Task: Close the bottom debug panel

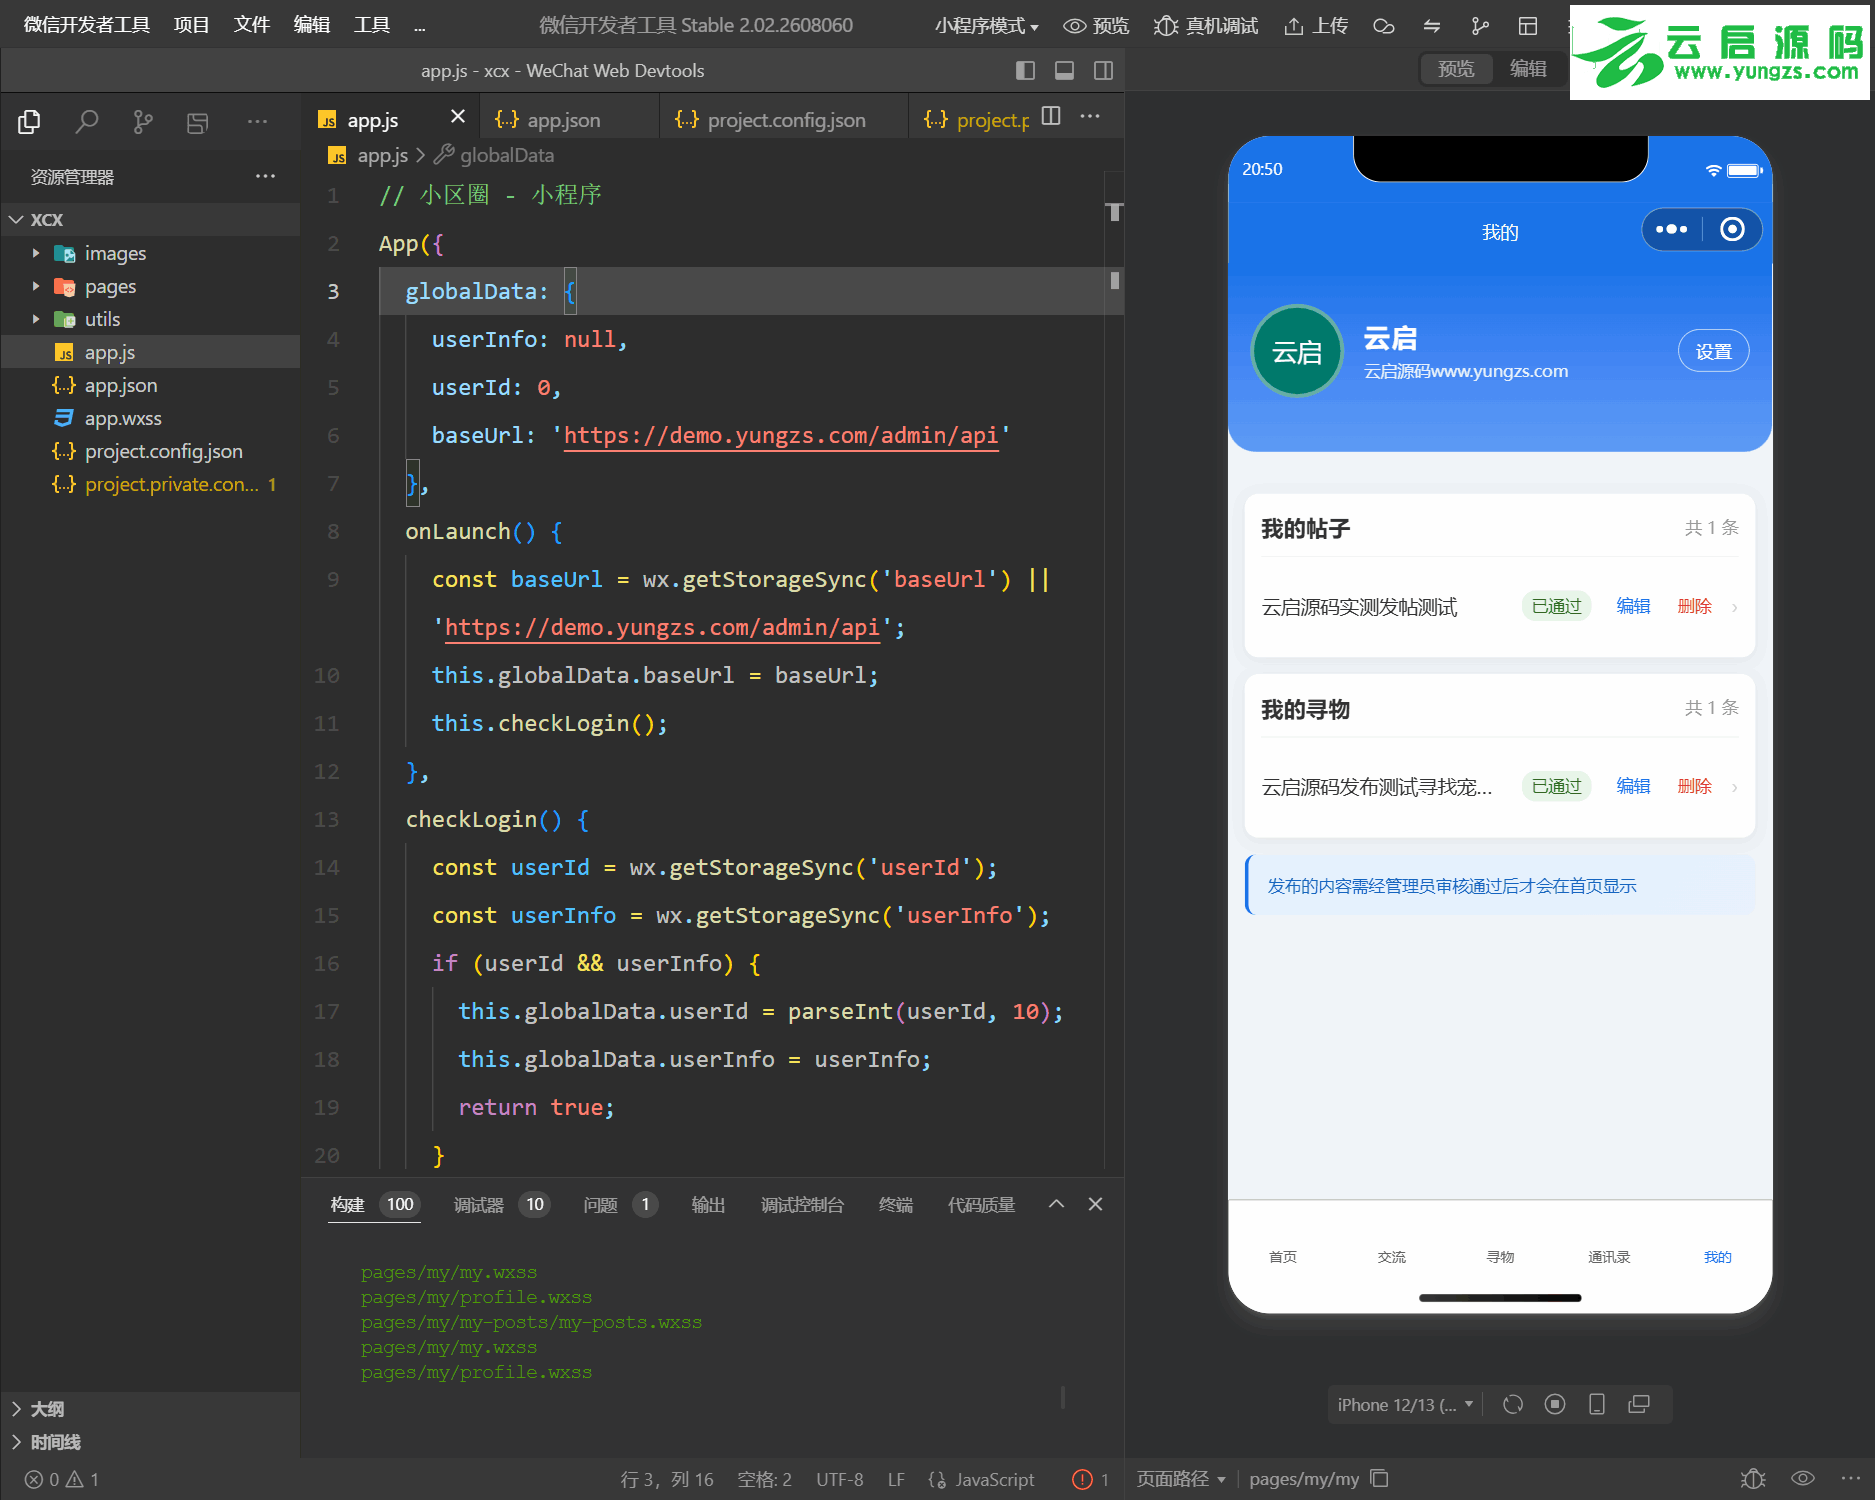Action: 1095,1204
